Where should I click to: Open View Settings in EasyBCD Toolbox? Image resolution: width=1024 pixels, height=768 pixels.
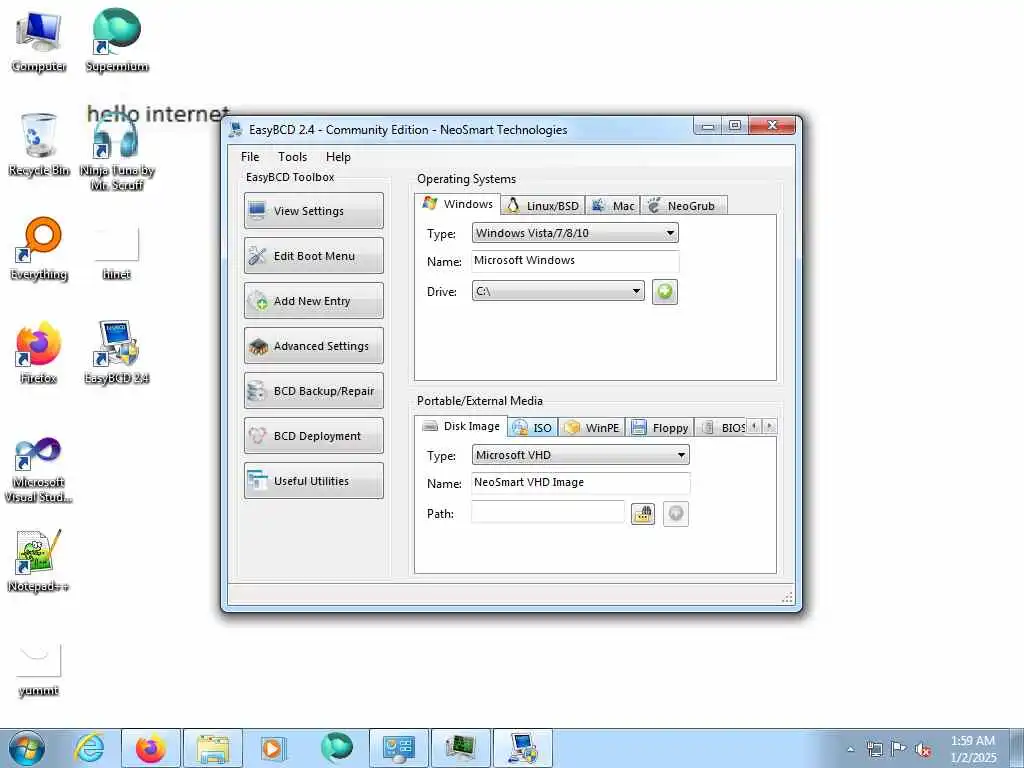coord(313,210)
